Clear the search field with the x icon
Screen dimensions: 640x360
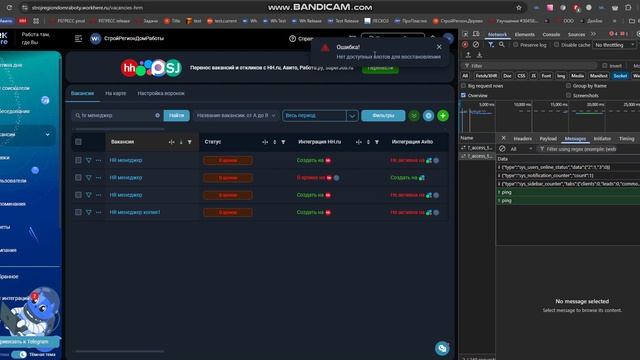158,116
